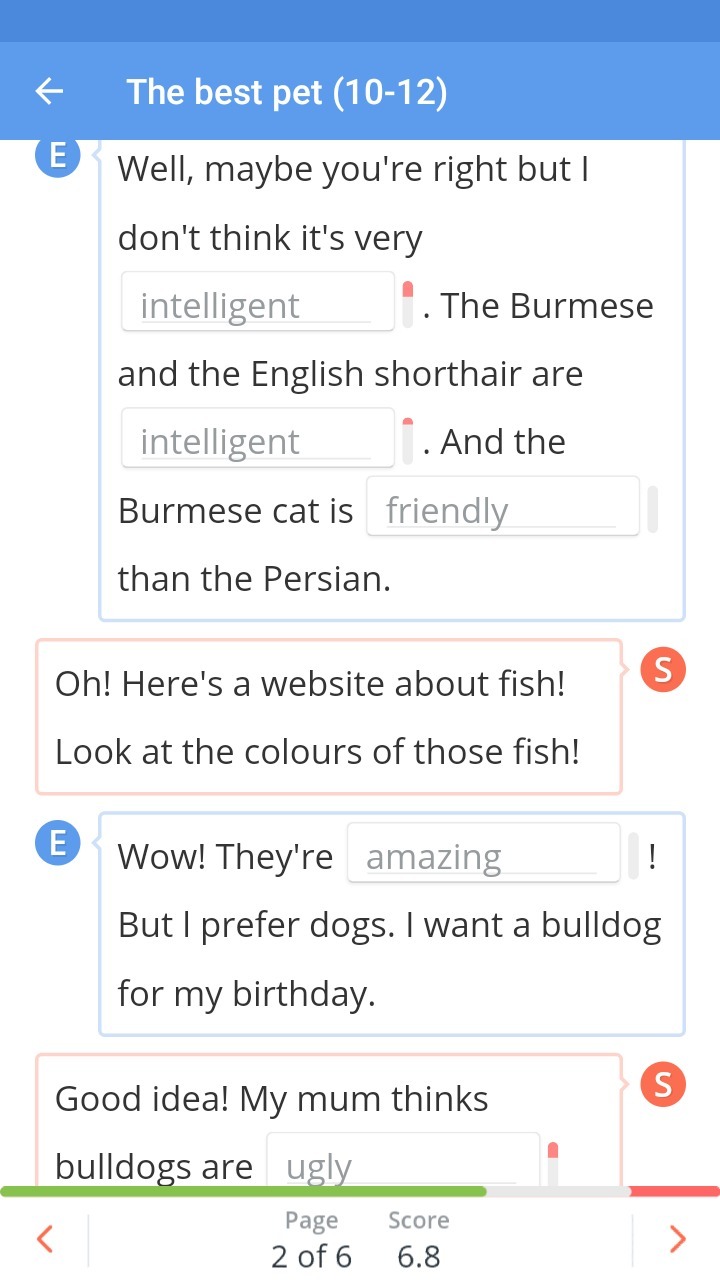The height and width of the screenshot is (1280, 720).
Task: Tap the top blue E avatar
Action: tap(58, 157)
